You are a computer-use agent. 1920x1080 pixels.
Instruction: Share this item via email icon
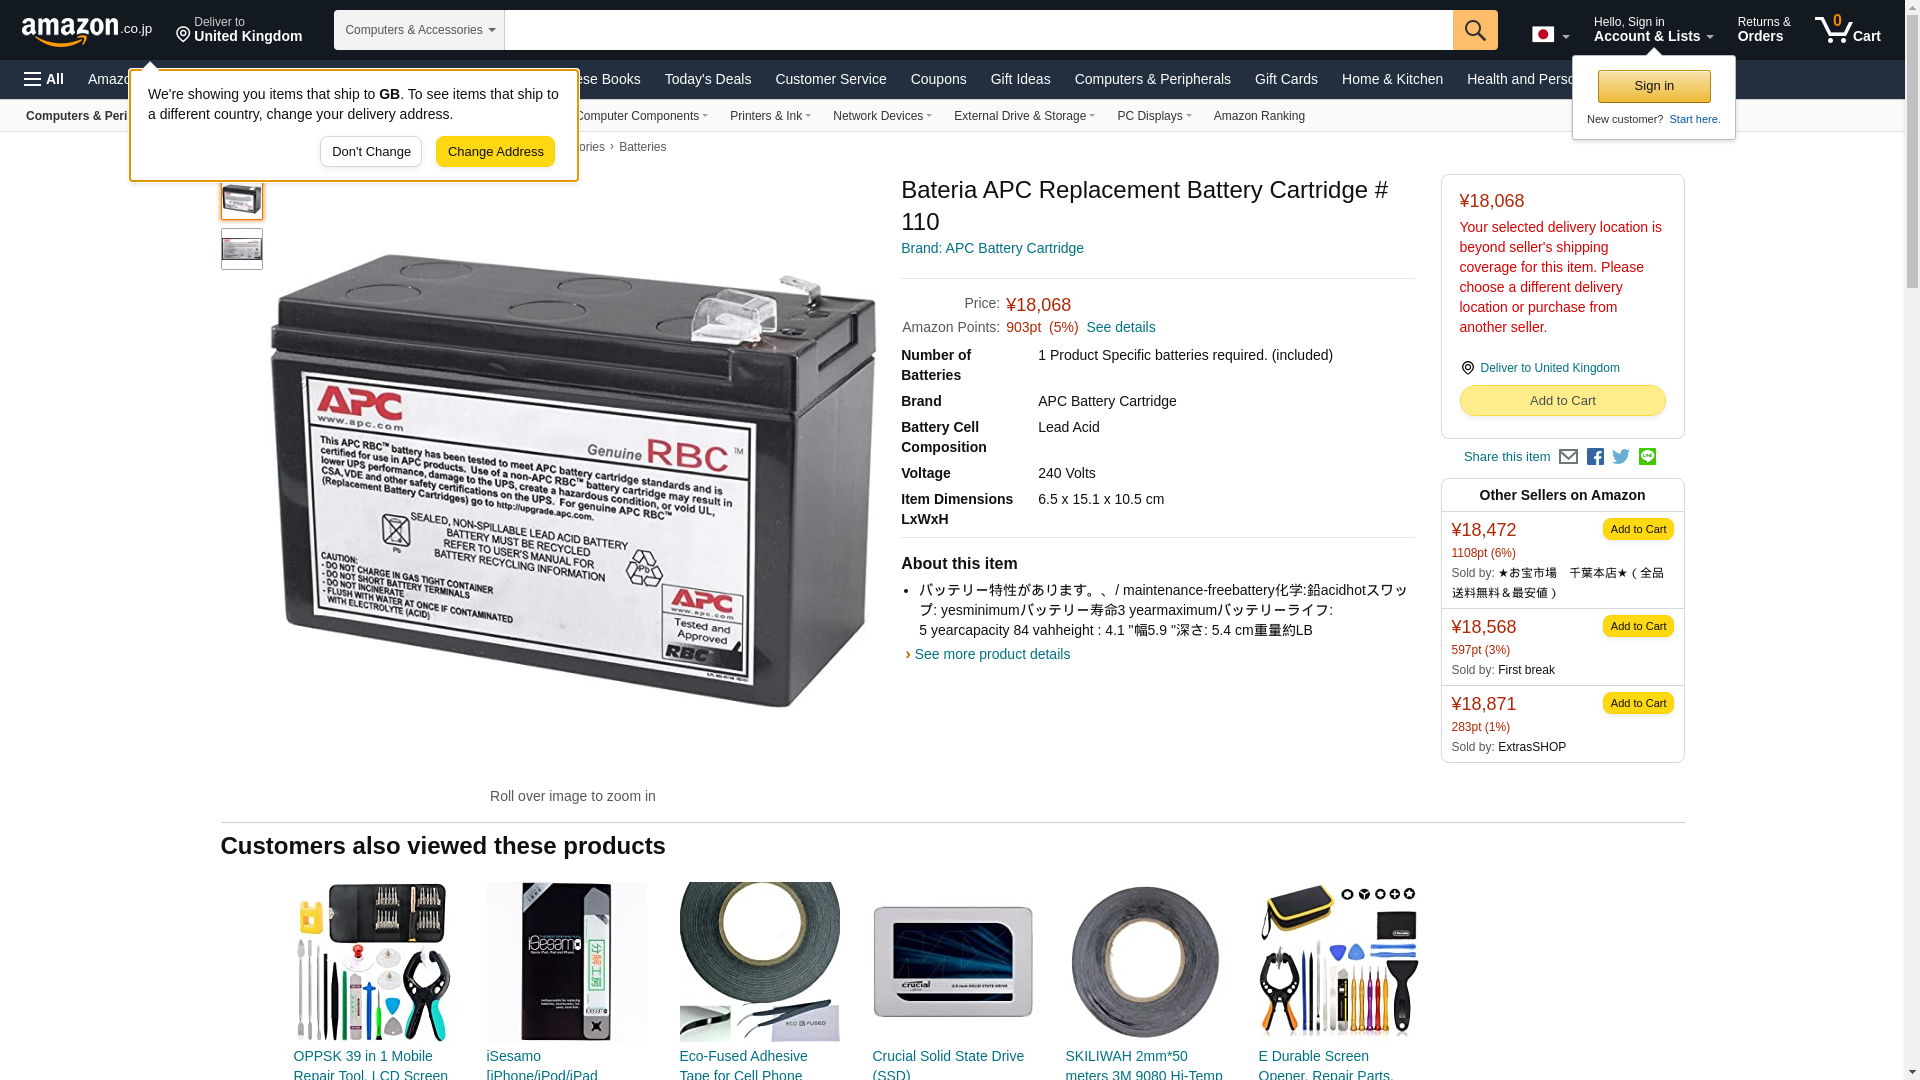(x=1568, y=457)
